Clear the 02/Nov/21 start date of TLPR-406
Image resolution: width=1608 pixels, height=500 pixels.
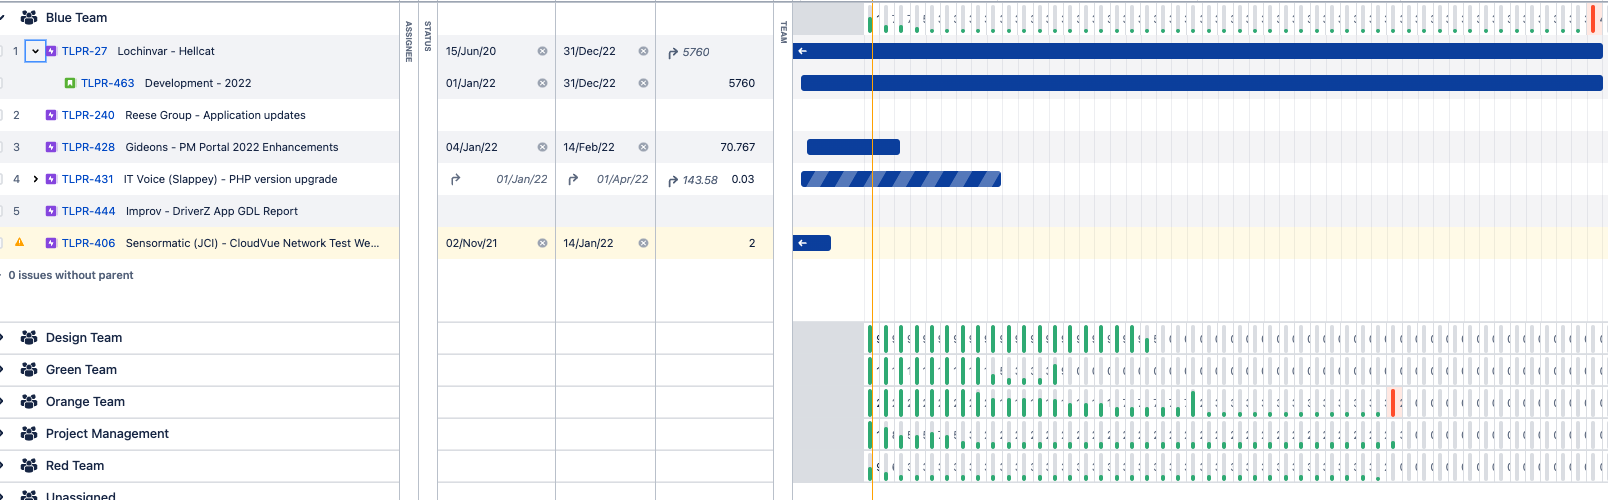click(542, 243)
